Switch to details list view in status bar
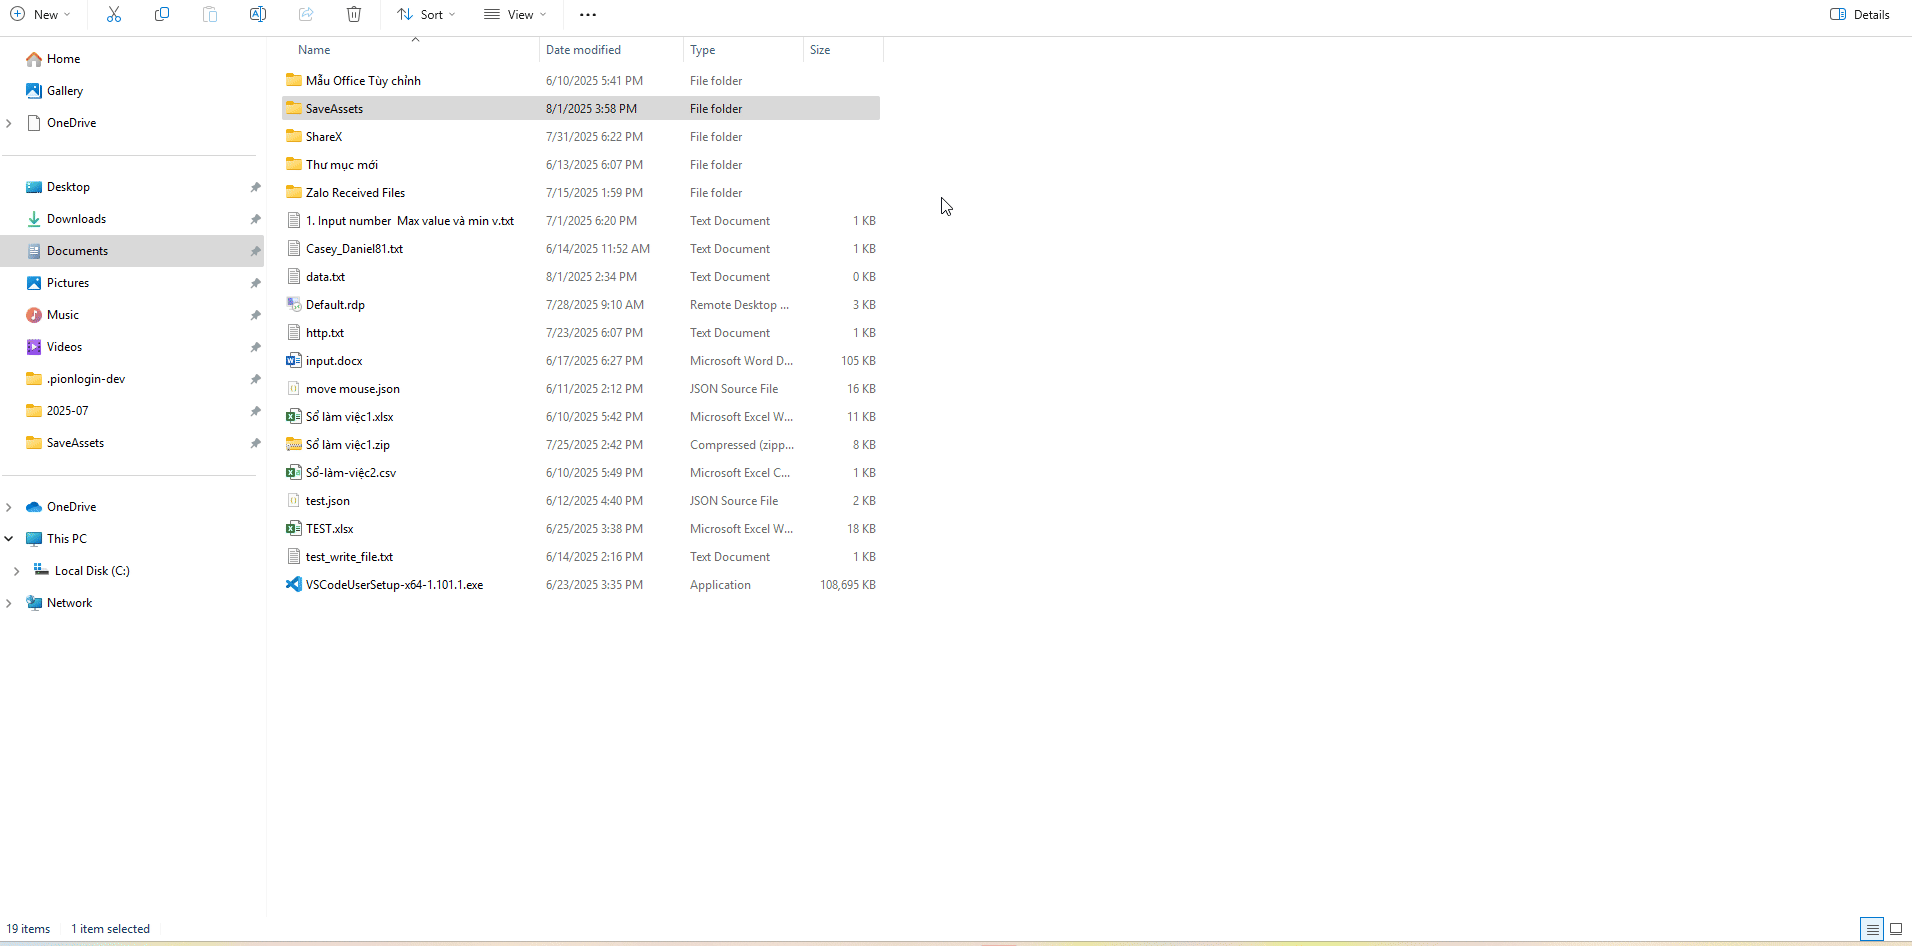1912x946 pixels. pyautogui.click(x=1872, y=929)
